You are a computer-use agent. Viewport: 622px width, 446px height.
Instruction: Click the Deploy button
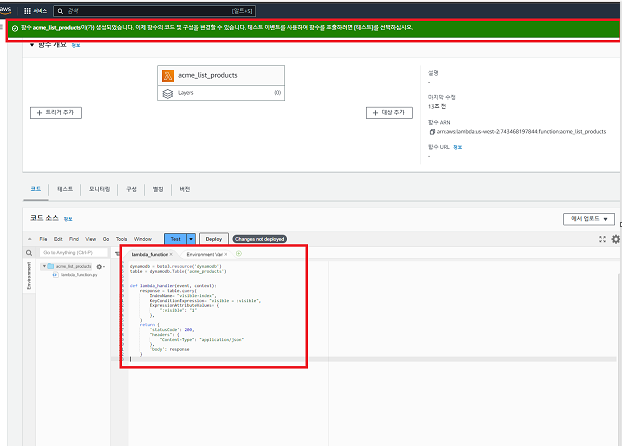214,239
